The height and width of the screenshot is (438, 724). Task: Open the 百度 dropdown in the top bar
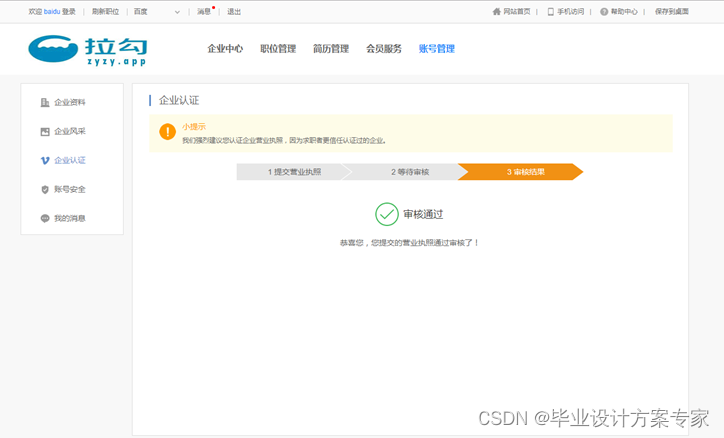157,12
